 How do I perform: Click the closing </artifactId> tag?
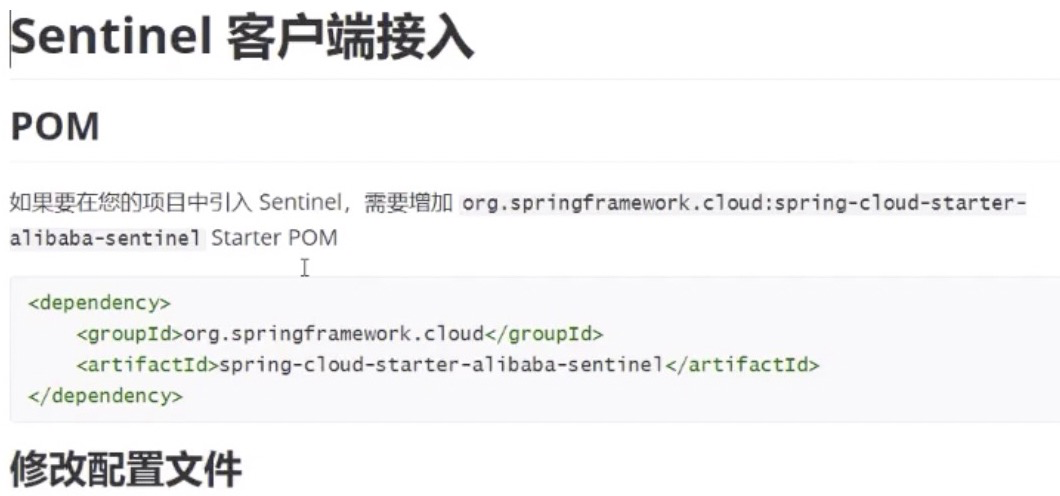coord(742,365)
